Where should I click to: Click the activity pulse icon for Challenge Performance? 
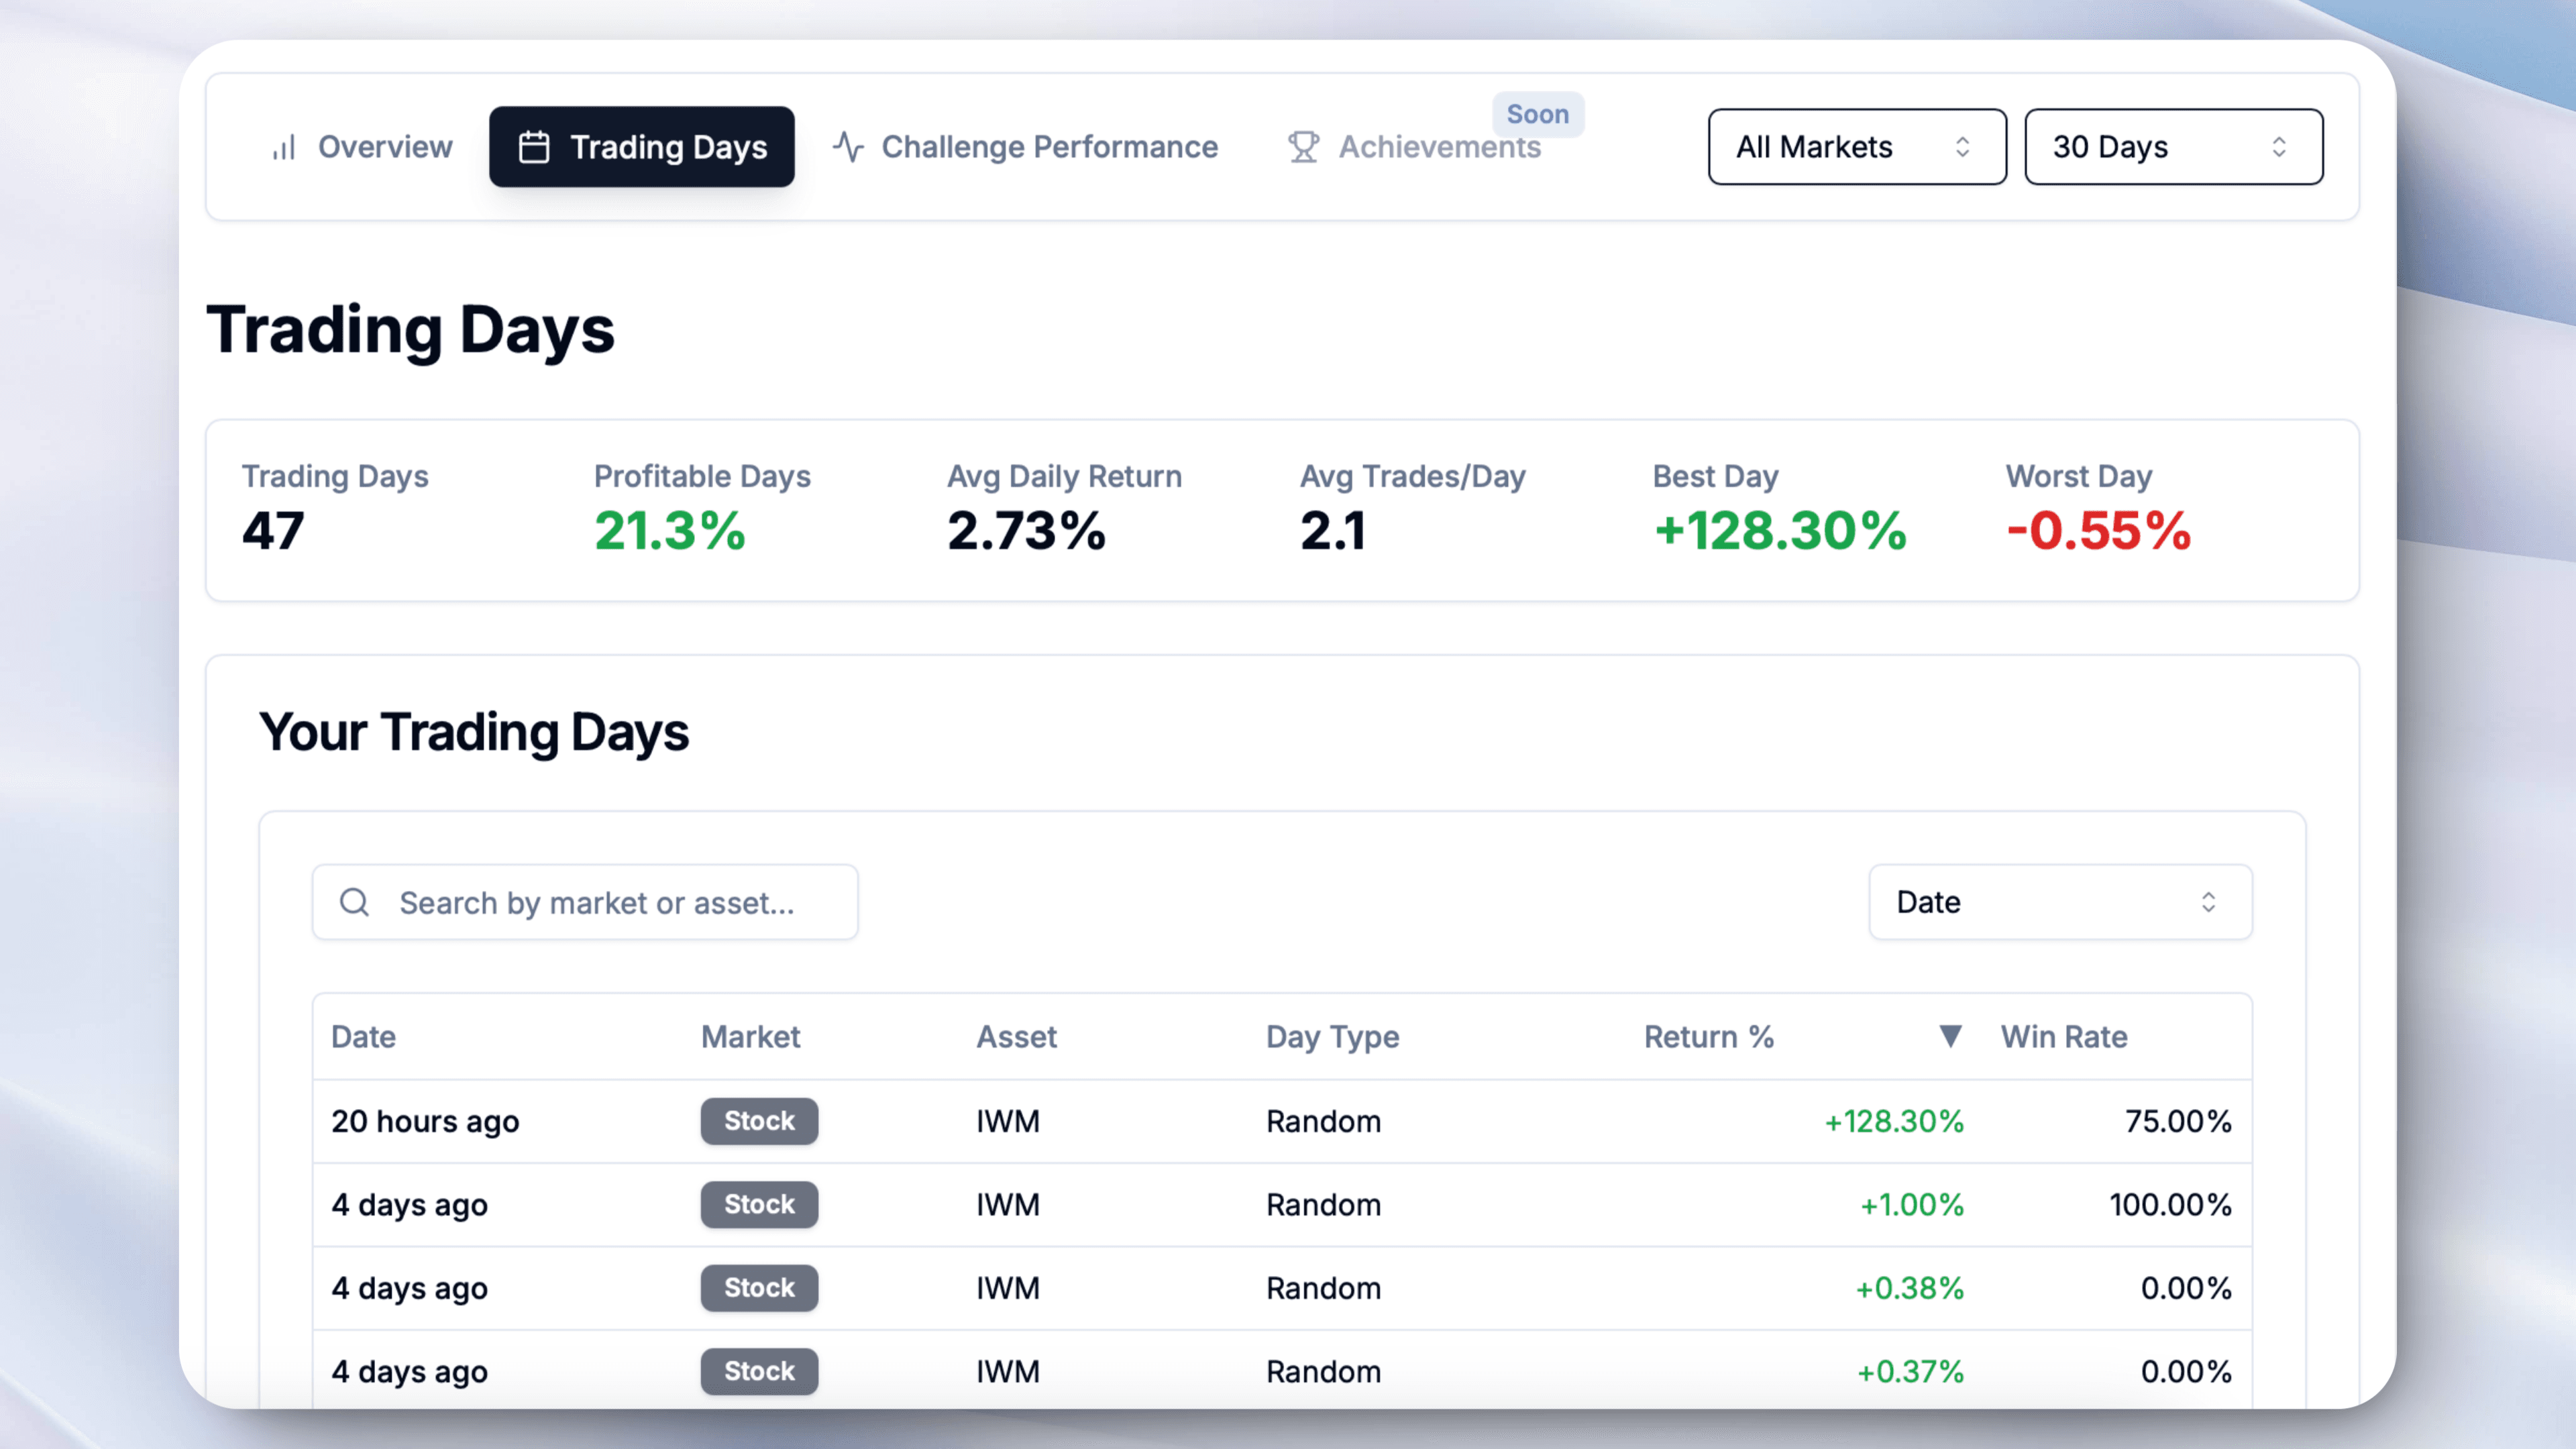point(848,147)
